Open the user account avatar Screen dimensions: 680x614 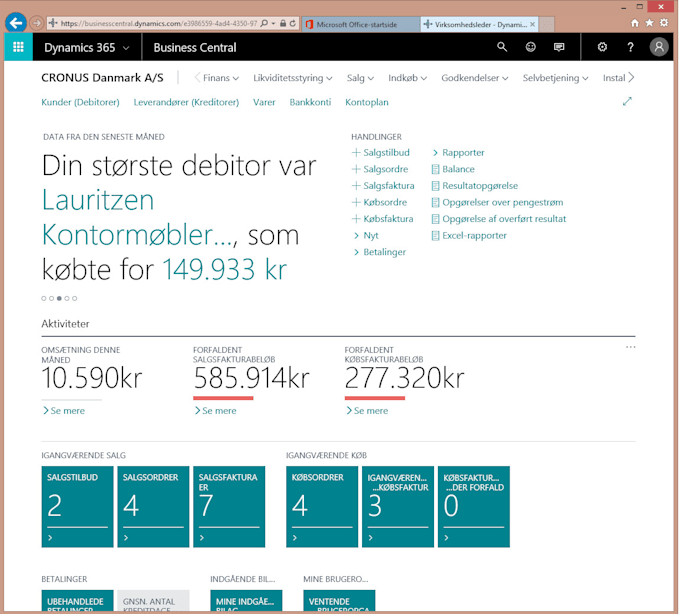coord(658,47)
